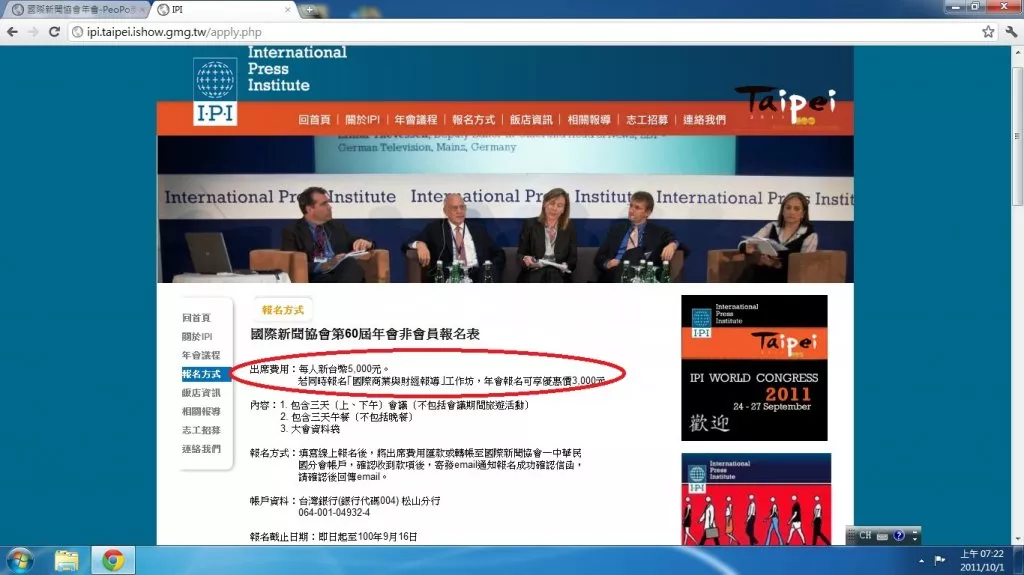Viewport: 1024px width, 575px height.
Task: Bookmark this page with star icon
Action: [988, 31]
